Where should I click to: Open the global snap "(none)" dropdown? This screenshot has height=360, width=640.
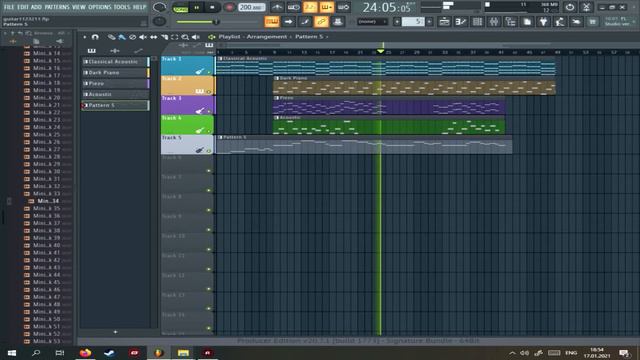pos(372,22)
